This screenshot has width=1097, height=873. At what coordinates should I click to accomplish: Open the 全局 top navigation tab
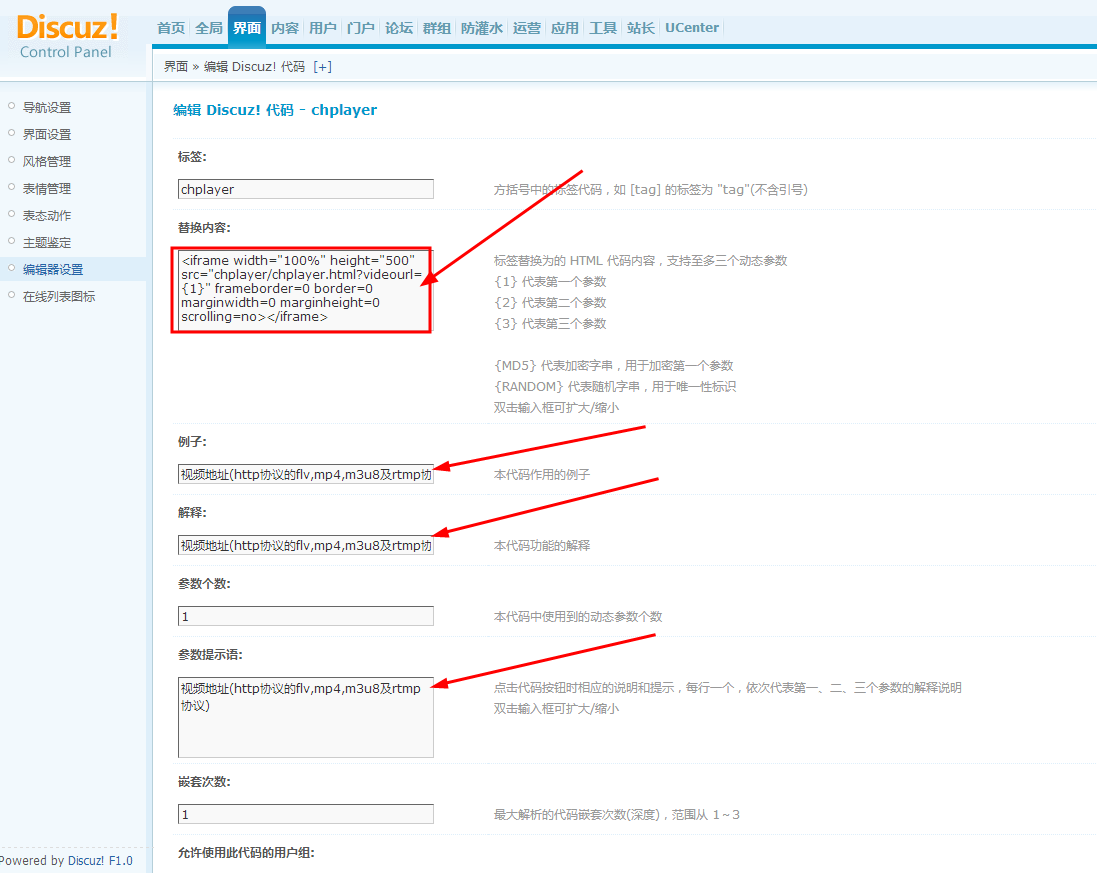(x=208, y=28)
